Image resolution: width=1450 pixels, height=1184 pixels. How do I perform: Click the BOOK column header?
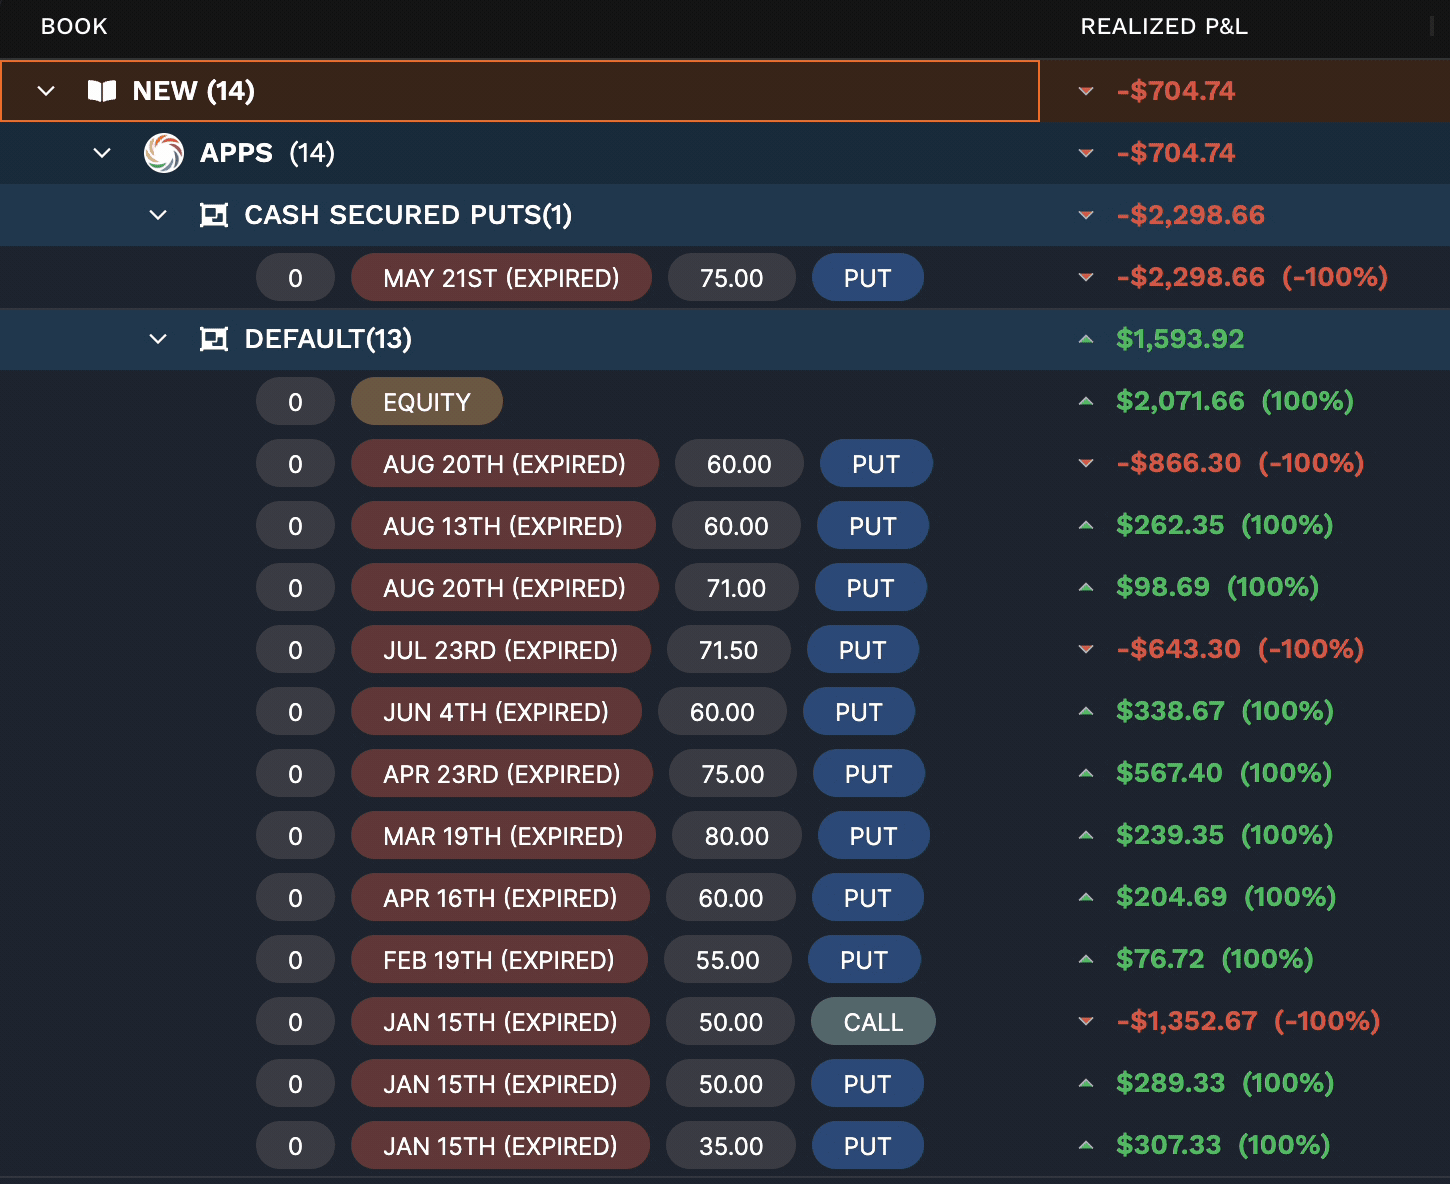point(74,27)
